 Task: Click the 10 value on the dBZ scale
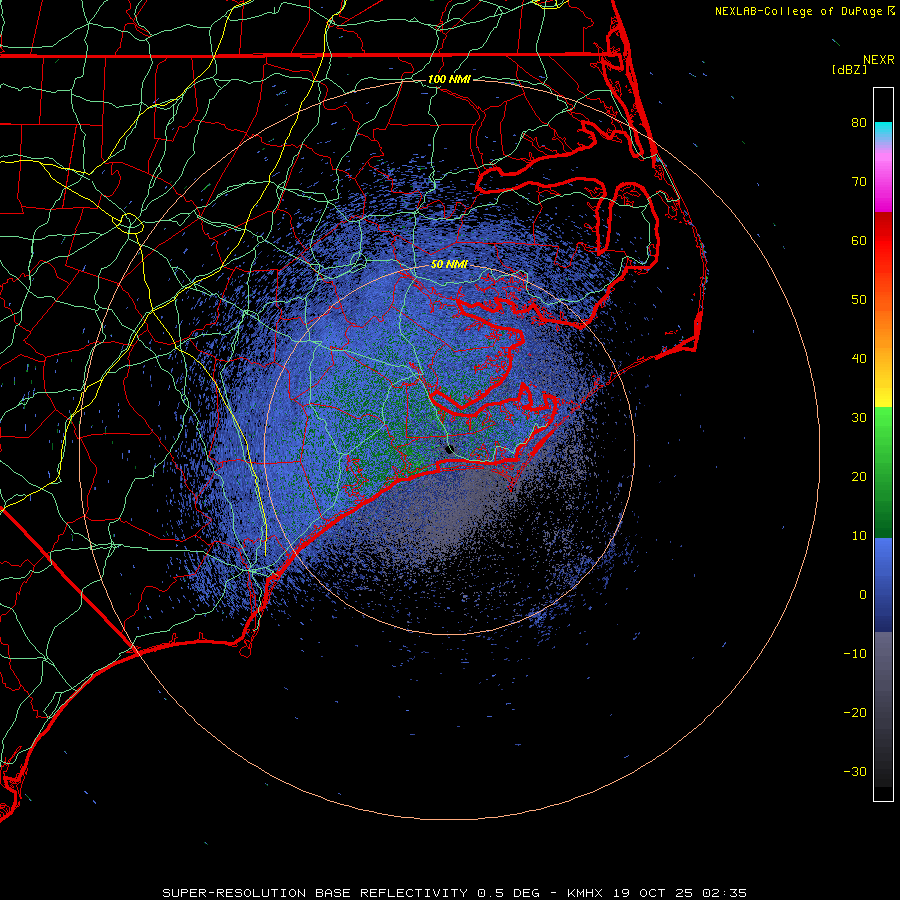coord(859,536)
